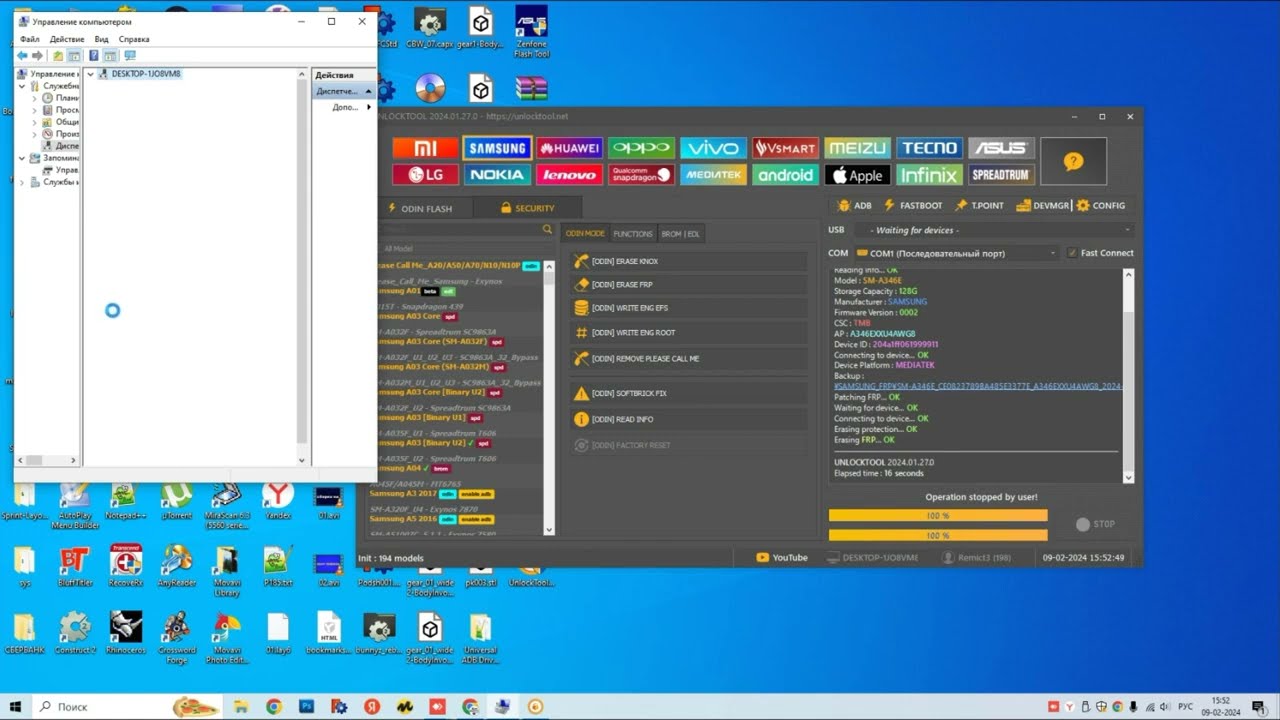Viewport: 1280px width, 720px height.
Task: Click the [ODIN] READ INFO button
Action: point(688,419)
